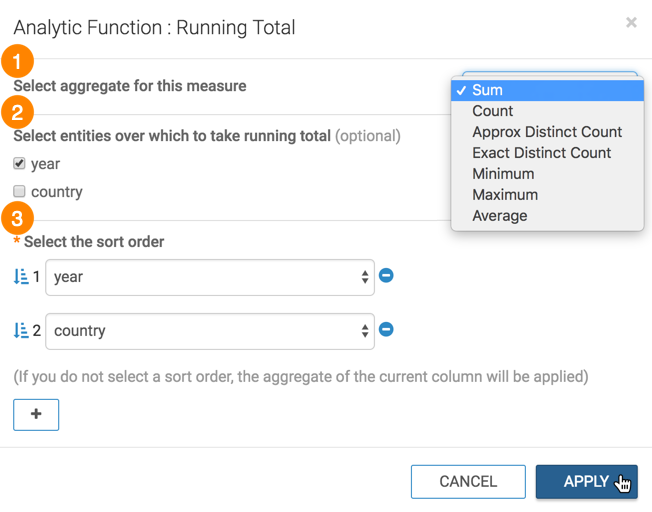
Task: Add a new sort order row
Action: point(36,414)
